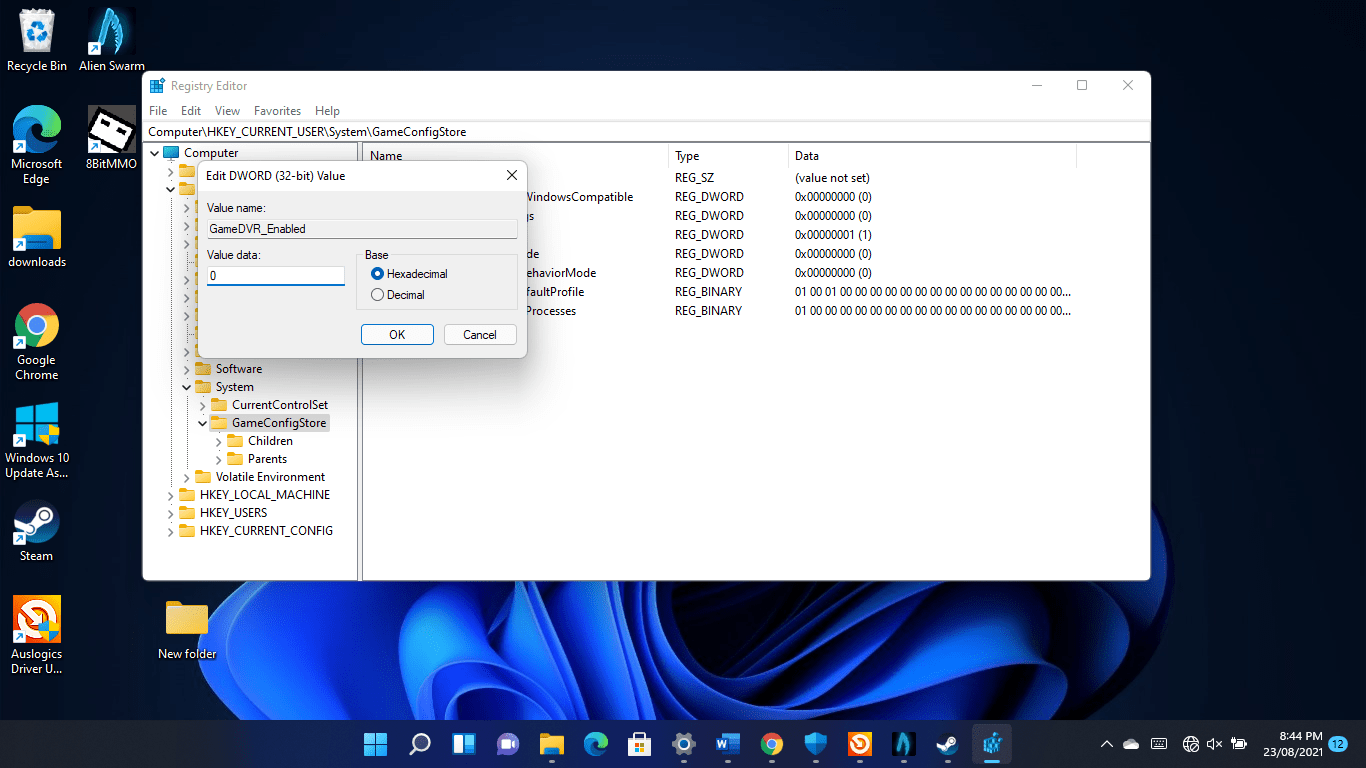Expand the CurrentControlSet key
Screen dimensions: 1366x768
click(204, 404)
